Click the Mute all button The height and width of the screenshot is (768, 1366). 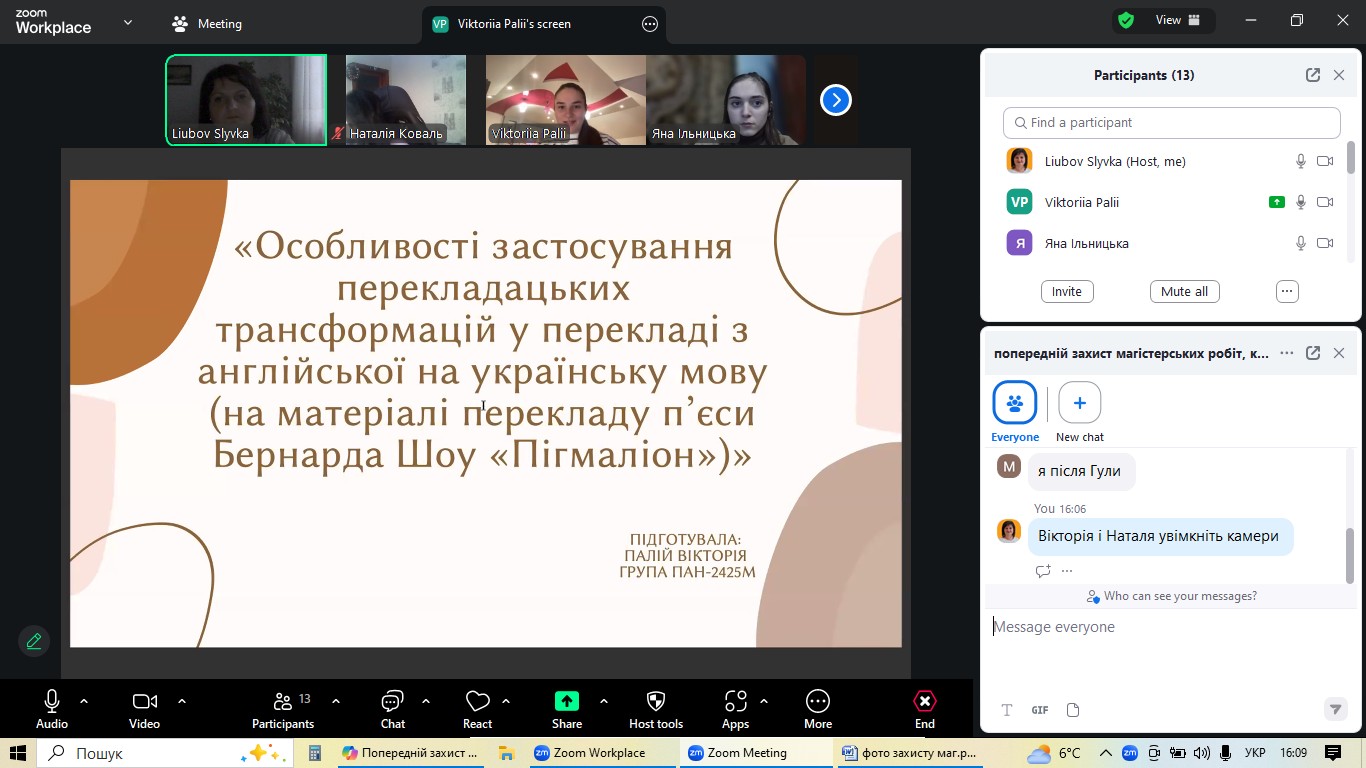pyautogui.click(x=1184, y=291)
